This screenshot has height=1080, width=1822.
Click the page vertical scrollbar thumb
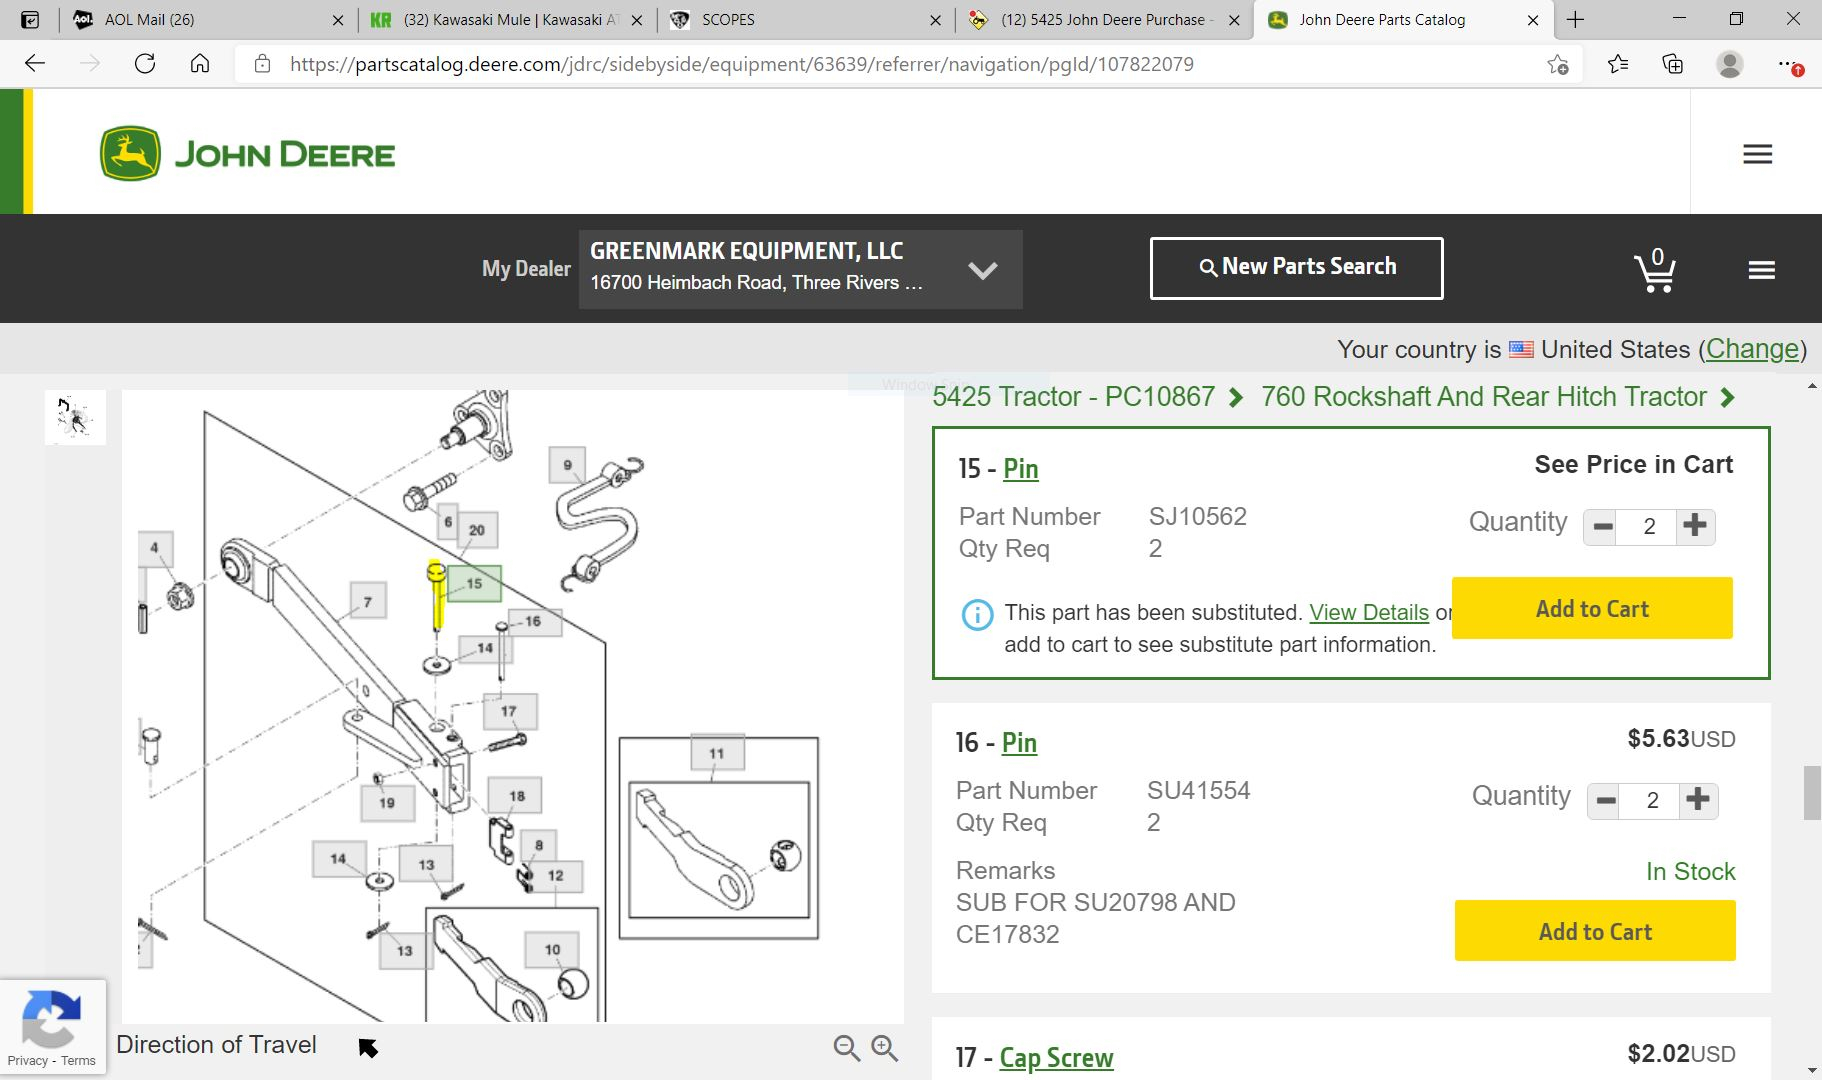click(1812, 792)
